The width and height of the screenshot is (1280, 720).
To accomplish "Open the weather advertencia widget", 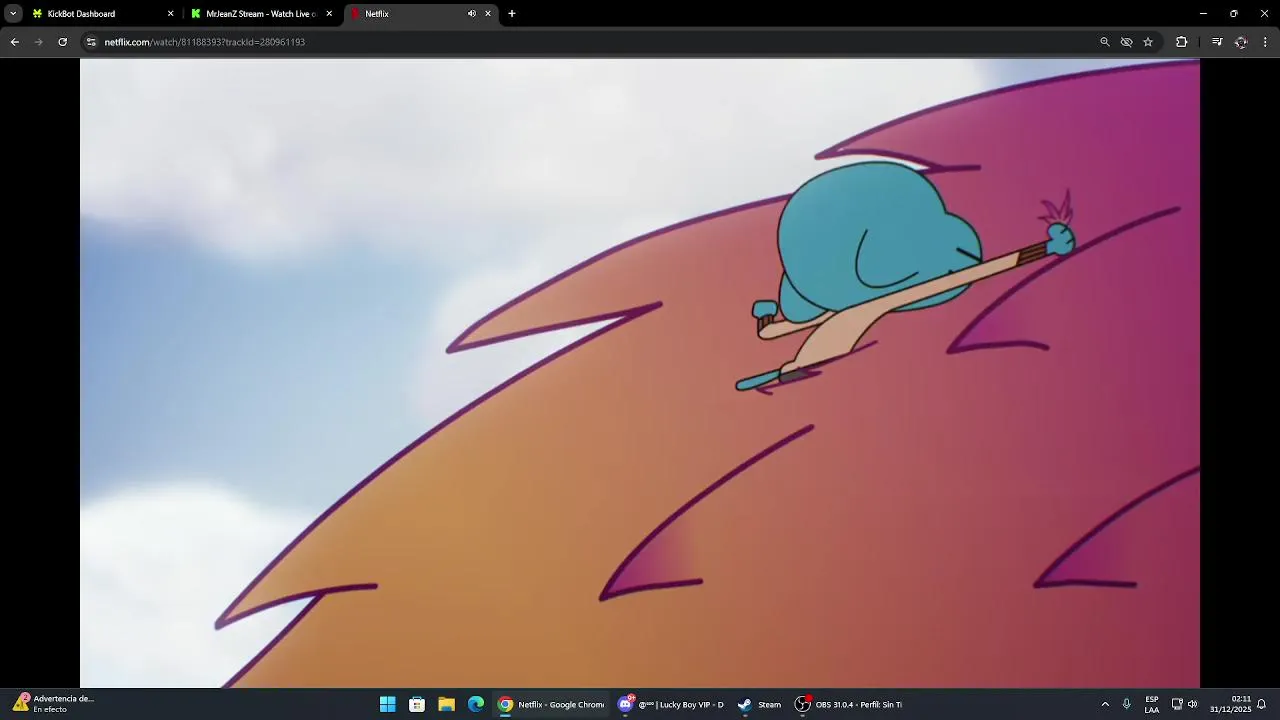I will pos(54,704).
